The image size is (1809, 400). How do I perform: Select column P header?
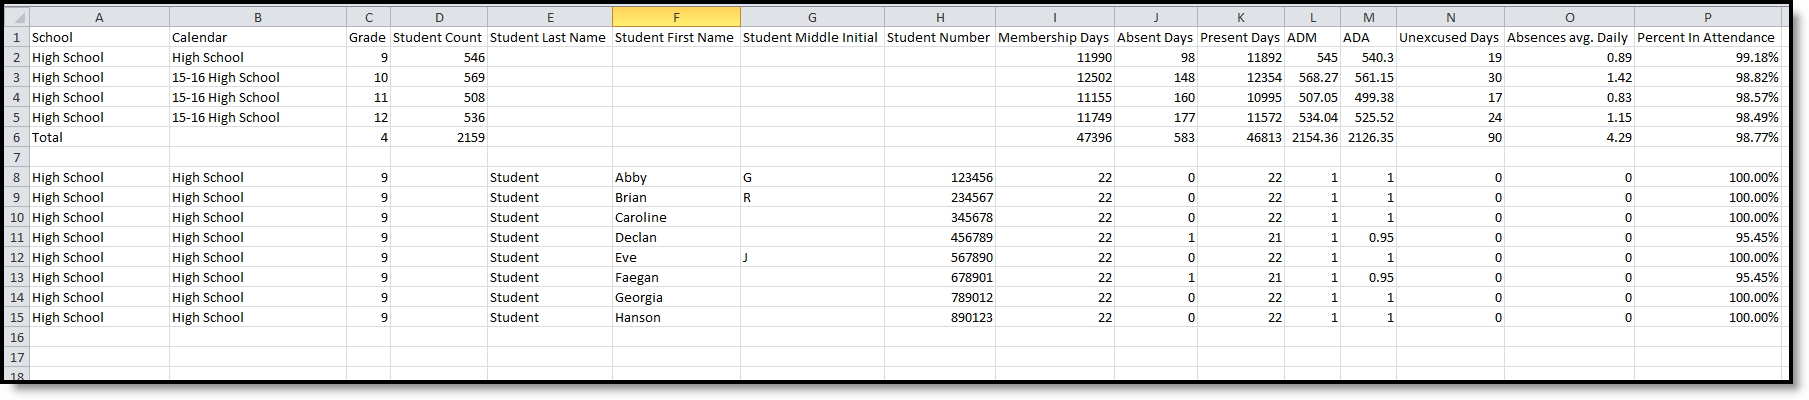coord(1707,18)
